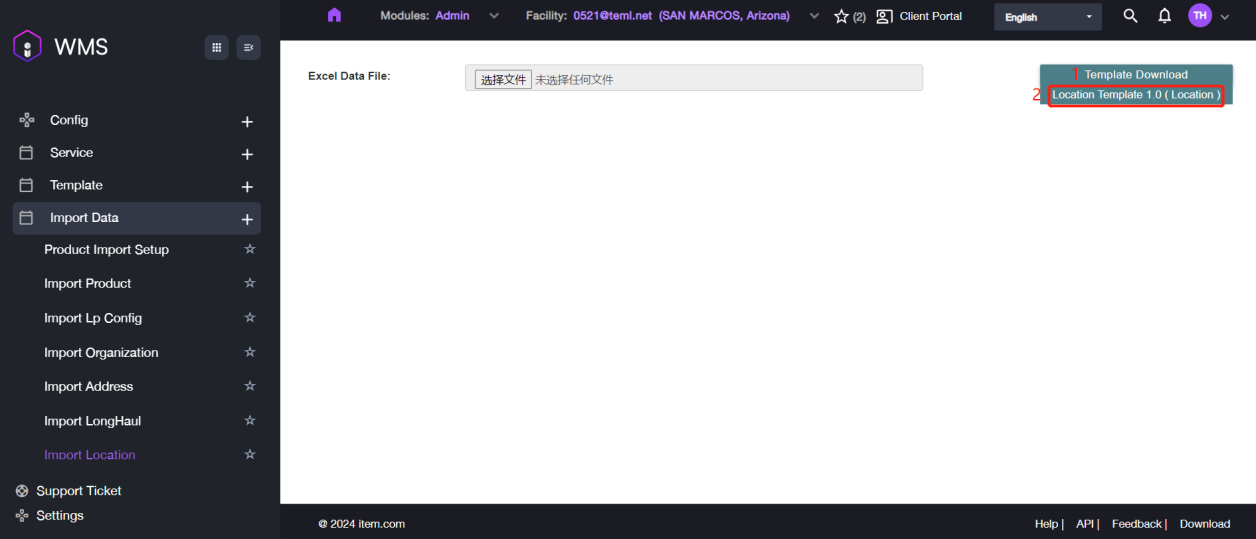1256x539 pixels.
Task: Click the choose file button
Action: point(503,79)
